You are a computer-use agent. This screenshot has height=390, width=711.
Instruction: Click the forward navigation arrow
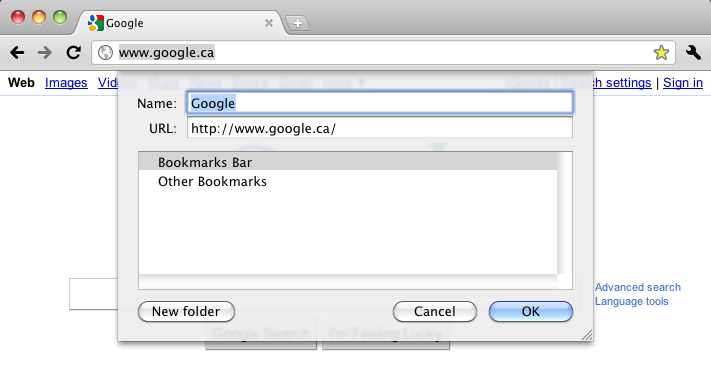click(x=44, y=53)
